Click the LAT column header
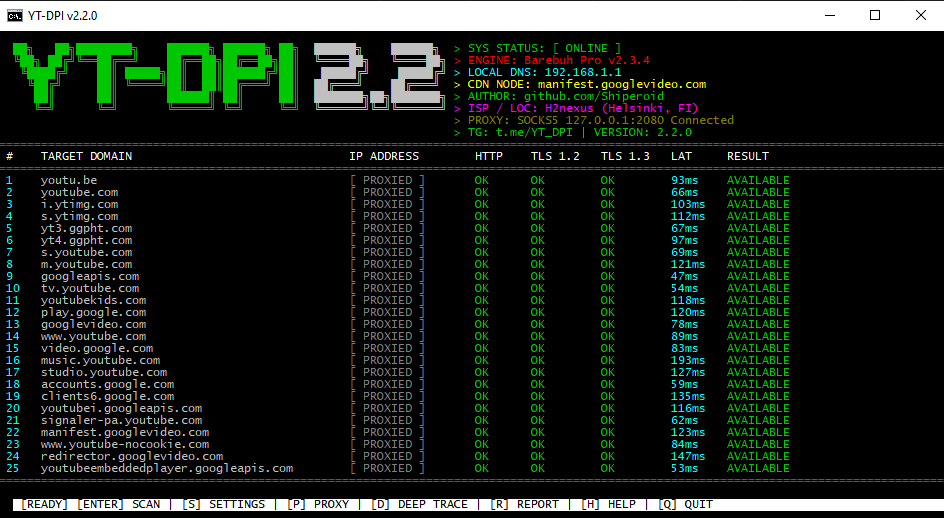This screenshot has height=518, width=944. tap(682, 156)
